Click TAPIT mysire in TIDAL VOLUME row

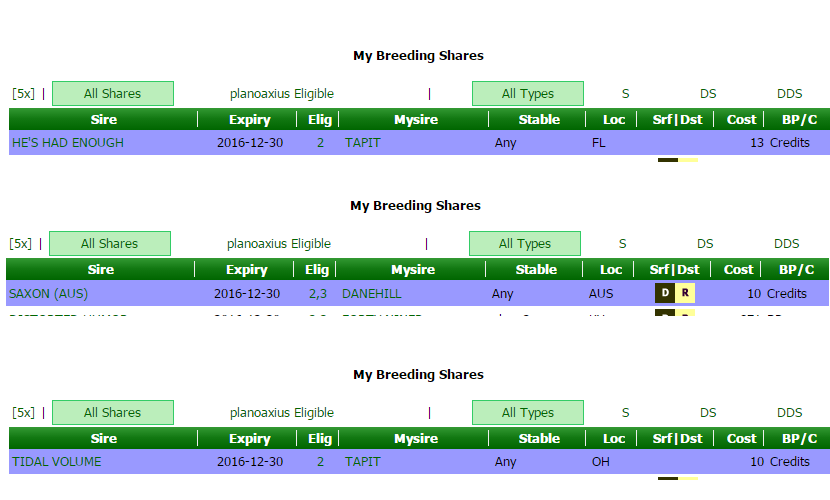point(363,462)
